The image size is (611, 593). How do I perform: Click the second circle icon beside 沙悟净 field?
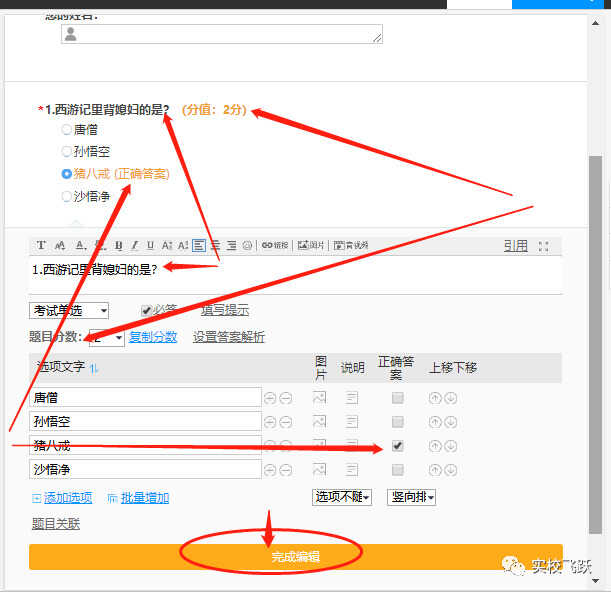click(286, 470)
